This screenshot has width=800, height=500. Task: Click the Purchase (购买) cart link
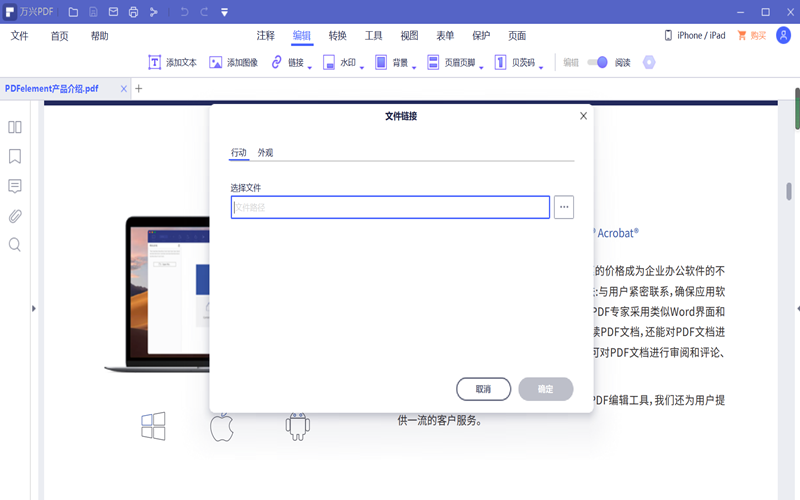point(751,36)
